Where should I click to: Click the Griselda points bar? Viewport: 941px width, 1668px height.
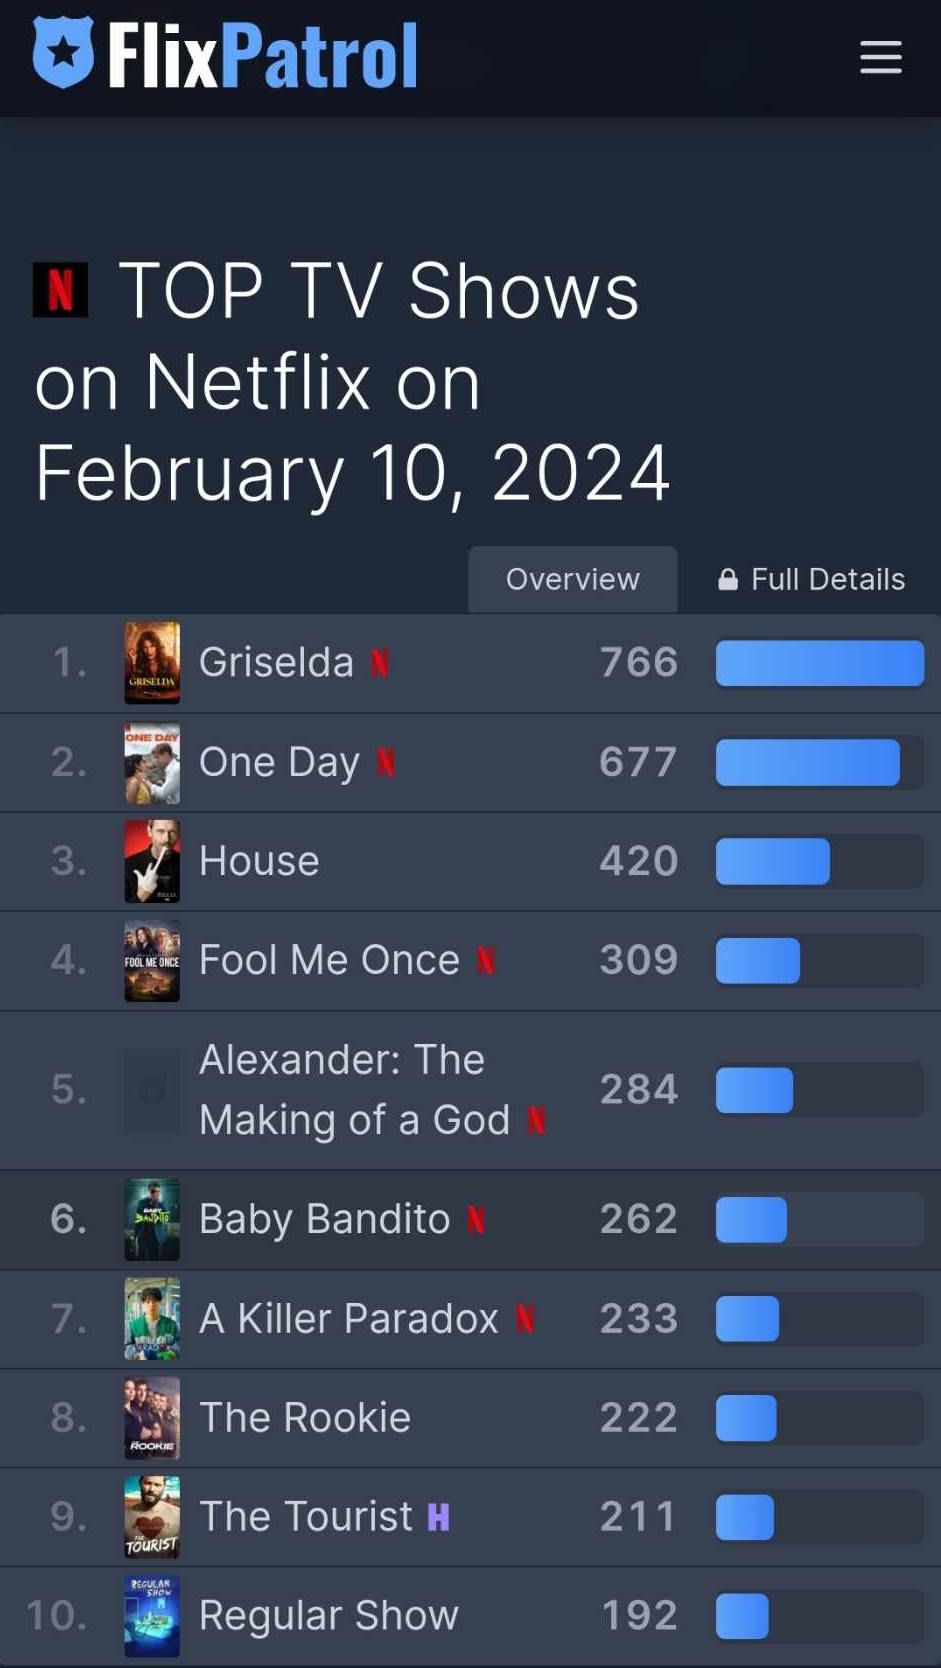pos(819,663)
